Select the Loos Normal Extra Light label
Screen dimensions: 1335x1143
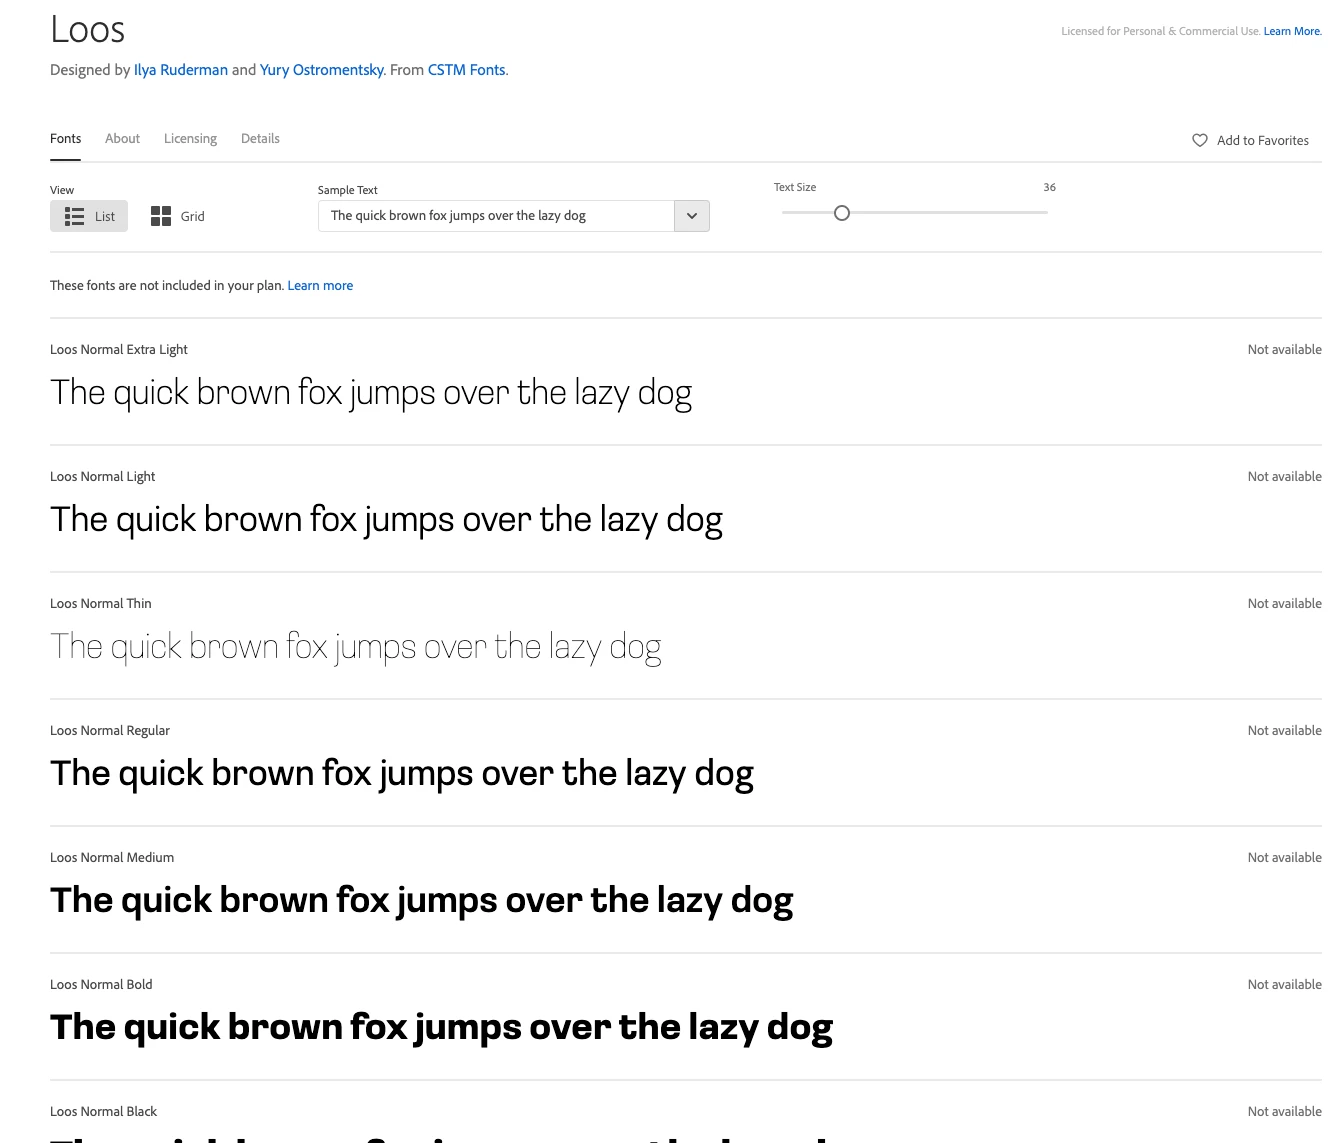coord(119,350)
